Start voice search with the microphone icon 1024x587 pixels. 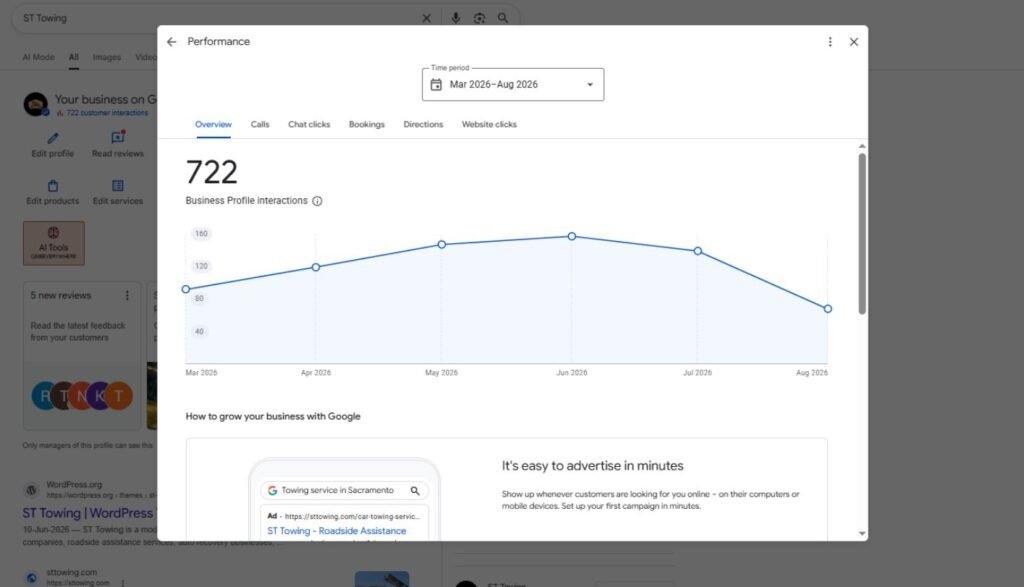456,18
